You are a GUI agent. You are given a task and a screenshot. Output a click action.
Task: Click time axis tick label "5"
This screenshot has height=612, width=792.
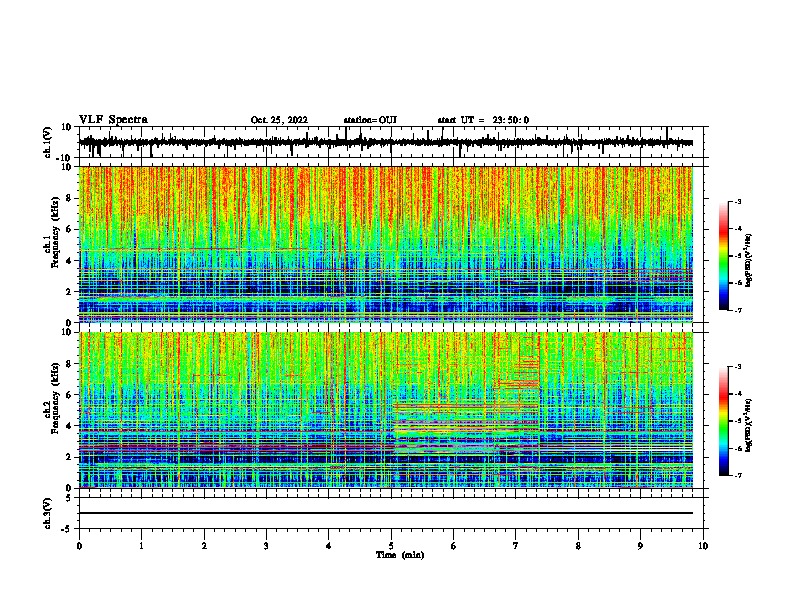click(x=391, y=546)
